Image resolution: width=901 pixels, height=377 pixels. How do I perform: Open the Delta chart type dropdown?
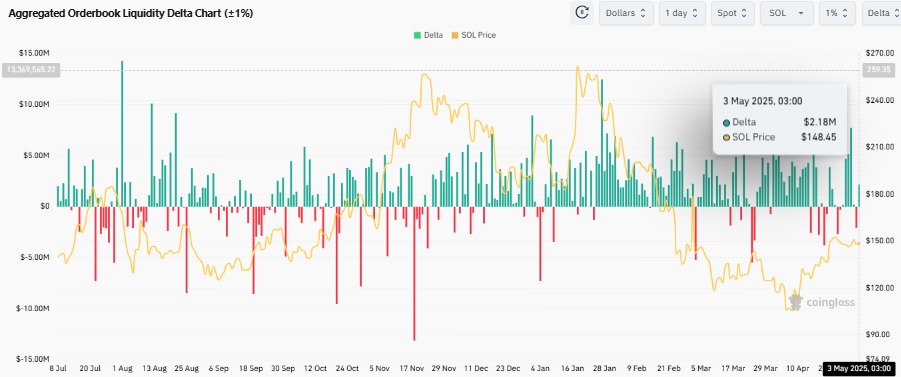tap(882, 13)
